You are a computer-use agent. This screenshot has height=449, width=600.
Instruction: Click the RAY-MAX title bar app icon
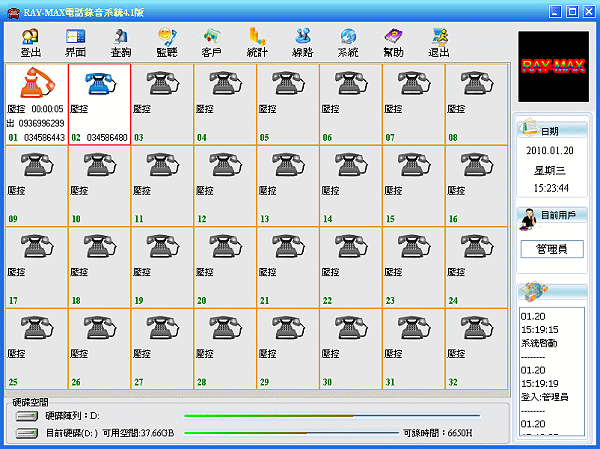pos(13,13)
